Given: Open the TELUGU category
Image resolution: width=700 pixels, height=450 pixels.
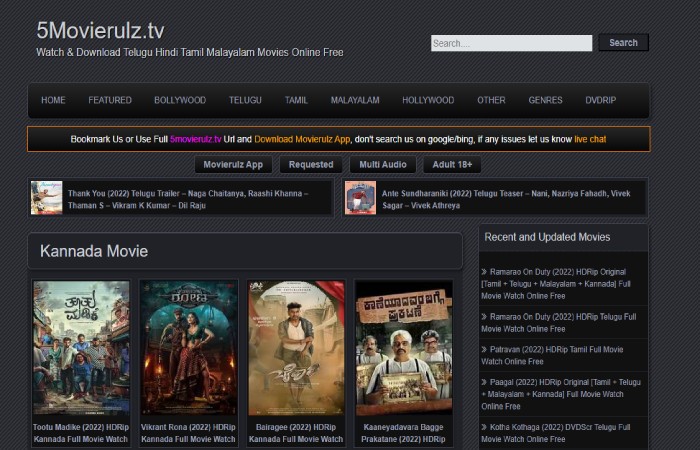Looking at the screenshot, I should point(245,100).
